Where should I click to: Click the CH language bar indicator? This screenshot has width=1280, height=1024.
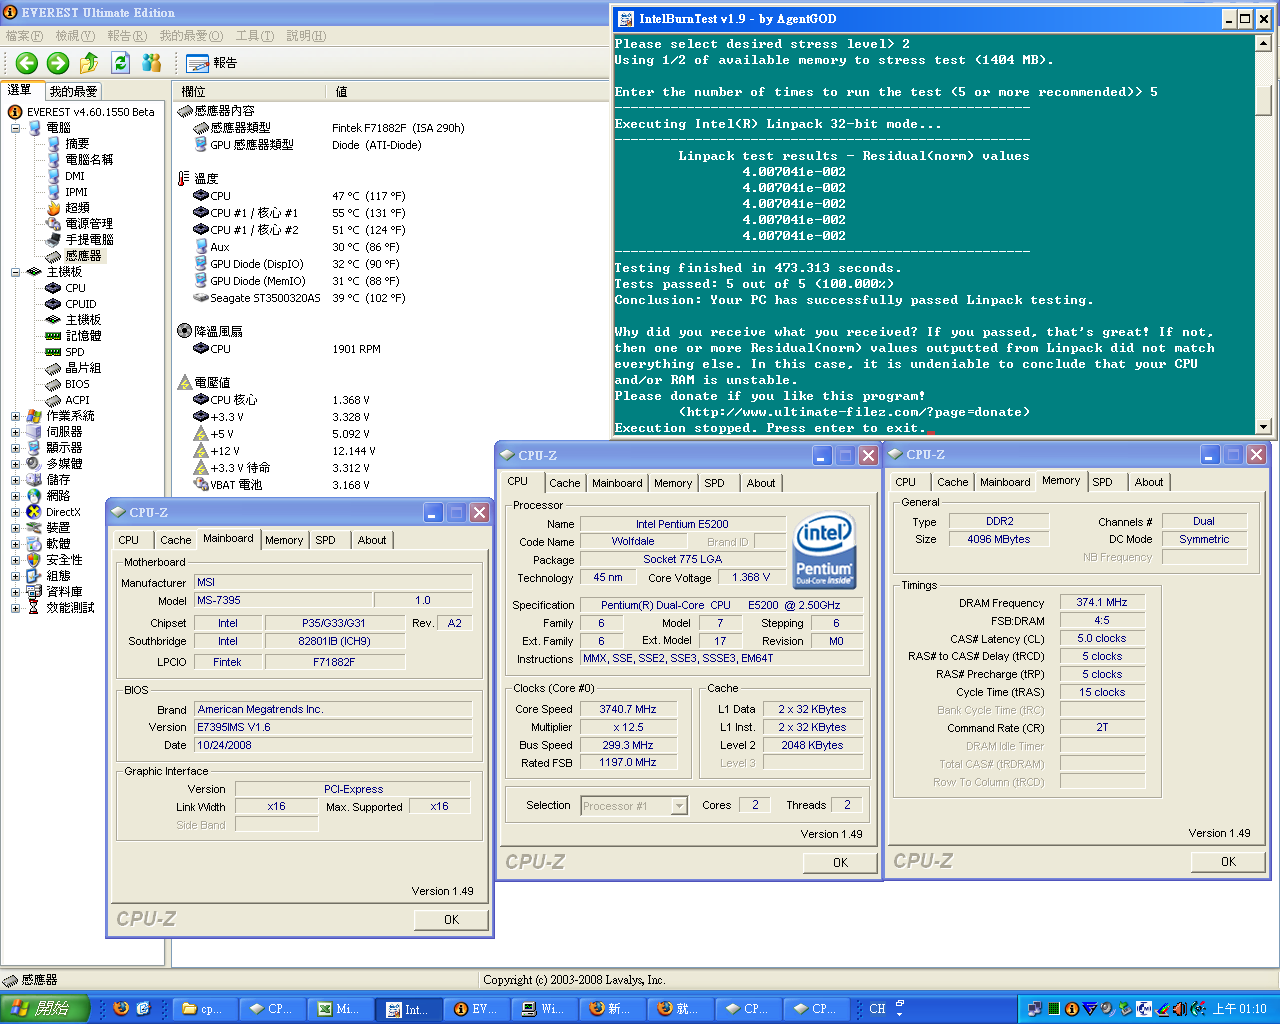click(877, 1009)
